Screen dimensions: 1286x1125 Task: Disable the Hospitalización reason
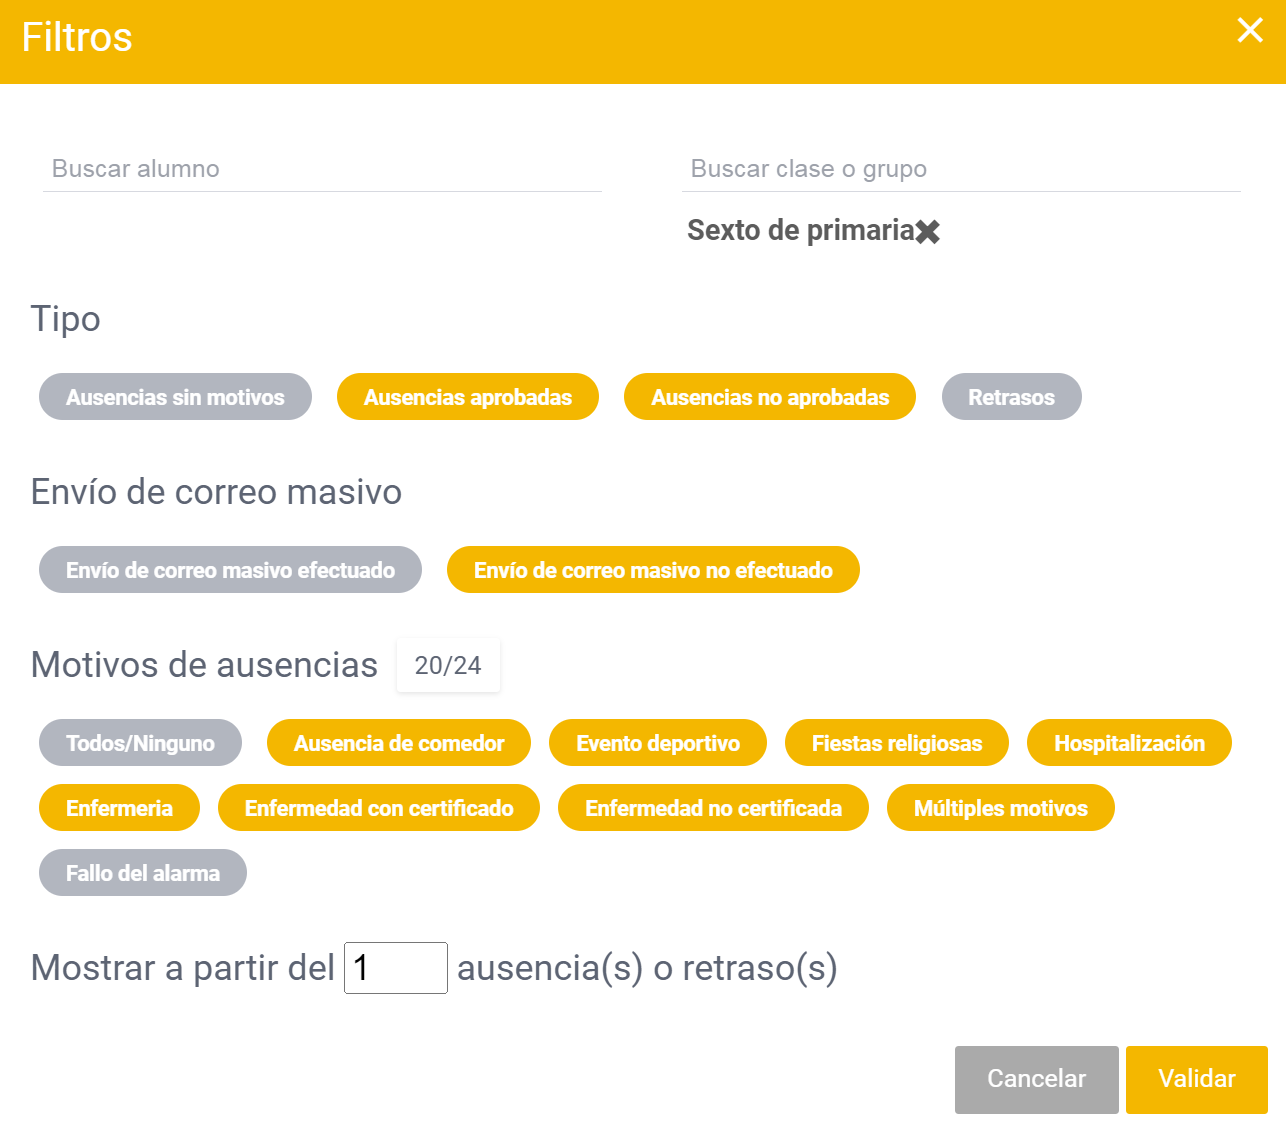coord(1128,742)
